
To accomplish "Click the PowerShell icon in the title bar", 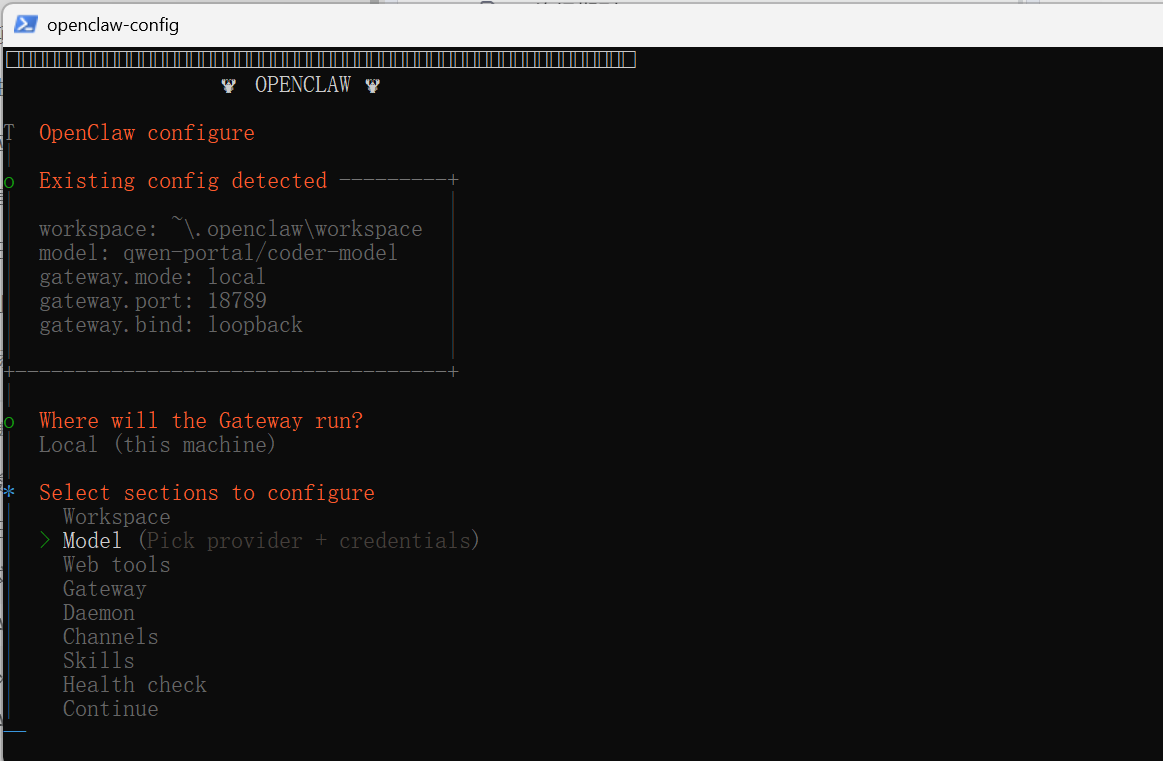I will click(26, 24).
